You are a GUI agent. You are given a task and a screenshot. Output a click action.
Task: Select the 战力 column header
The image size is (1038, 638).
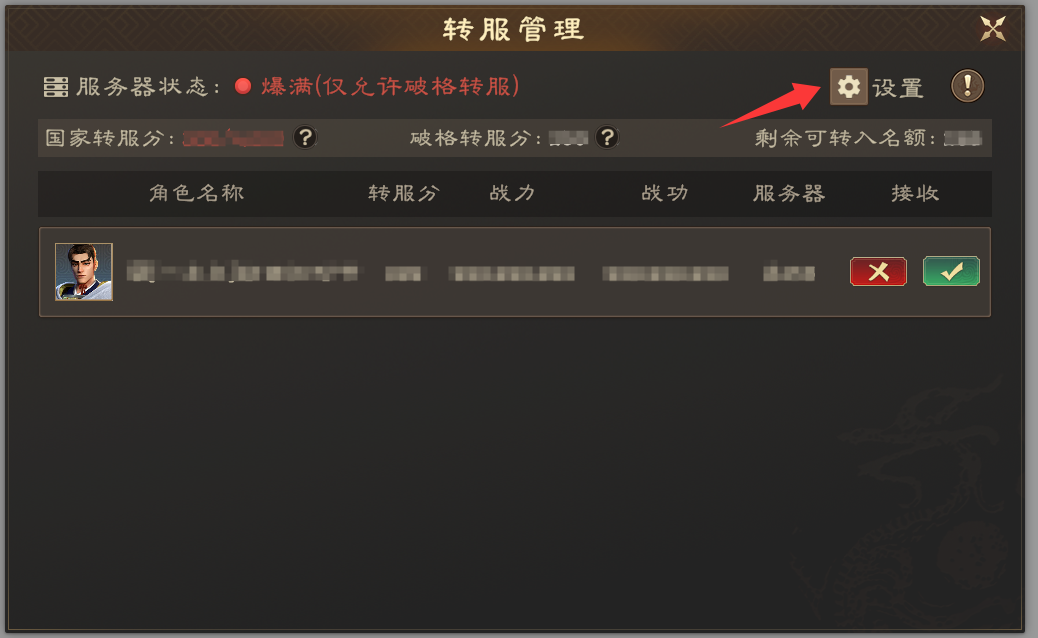click(512, 193)
